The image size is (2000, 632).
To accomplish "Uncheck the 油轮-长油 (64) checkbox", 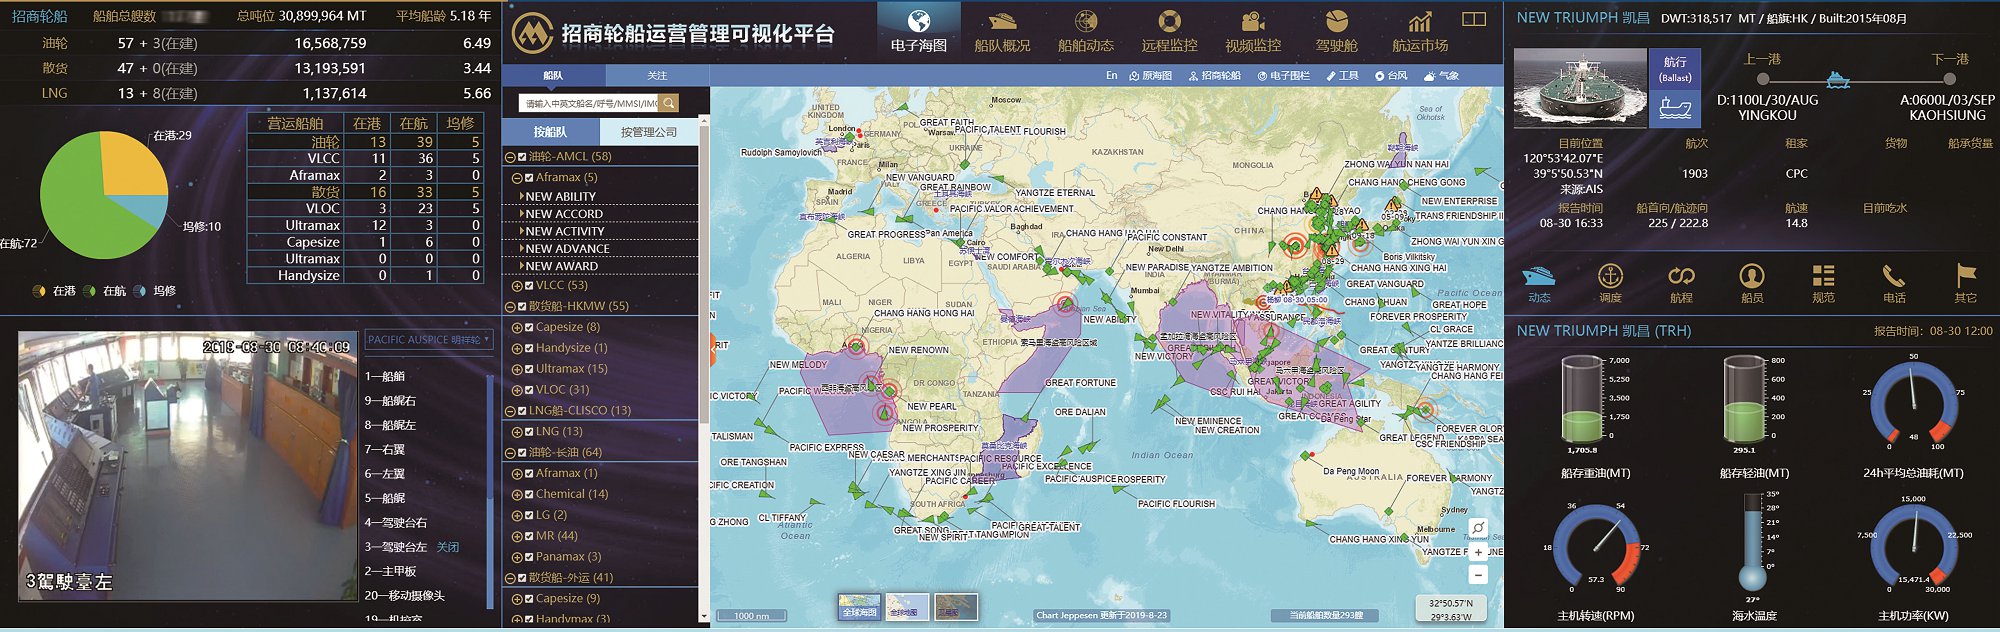I will [522, 453].
